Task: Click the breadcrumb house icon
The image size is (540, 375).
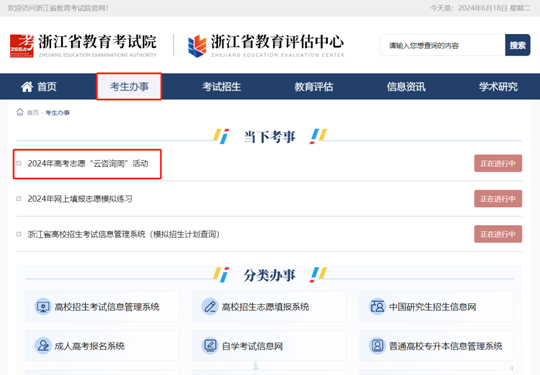Action: [20, 112]
